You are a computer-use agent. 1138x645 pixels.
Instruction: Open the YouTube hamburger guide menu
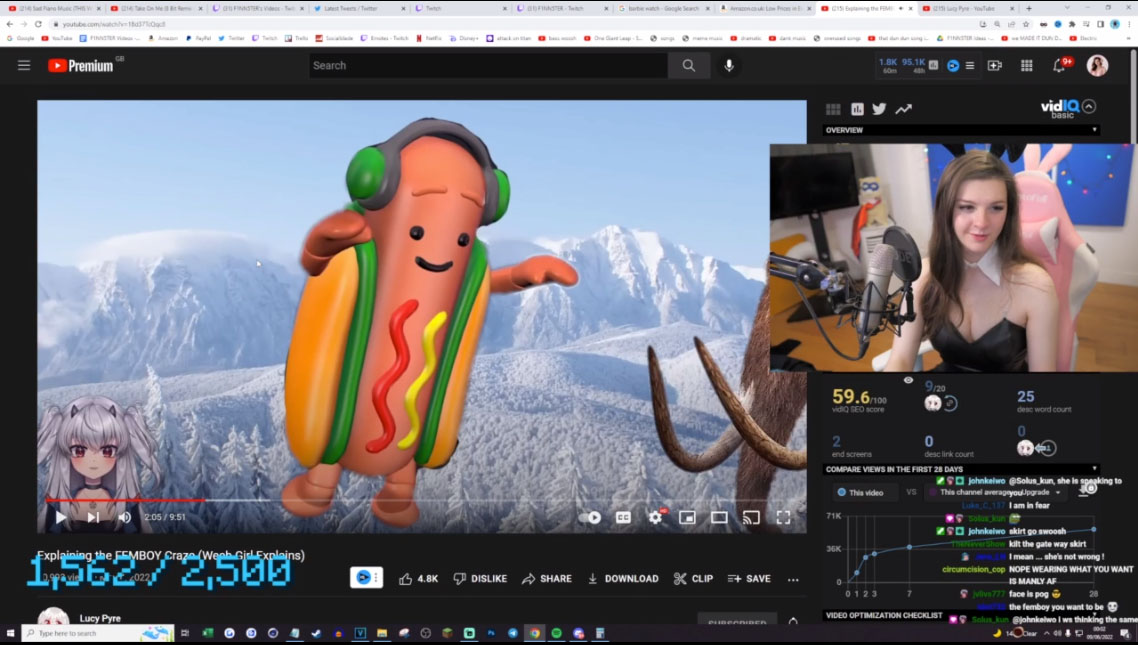24,65
